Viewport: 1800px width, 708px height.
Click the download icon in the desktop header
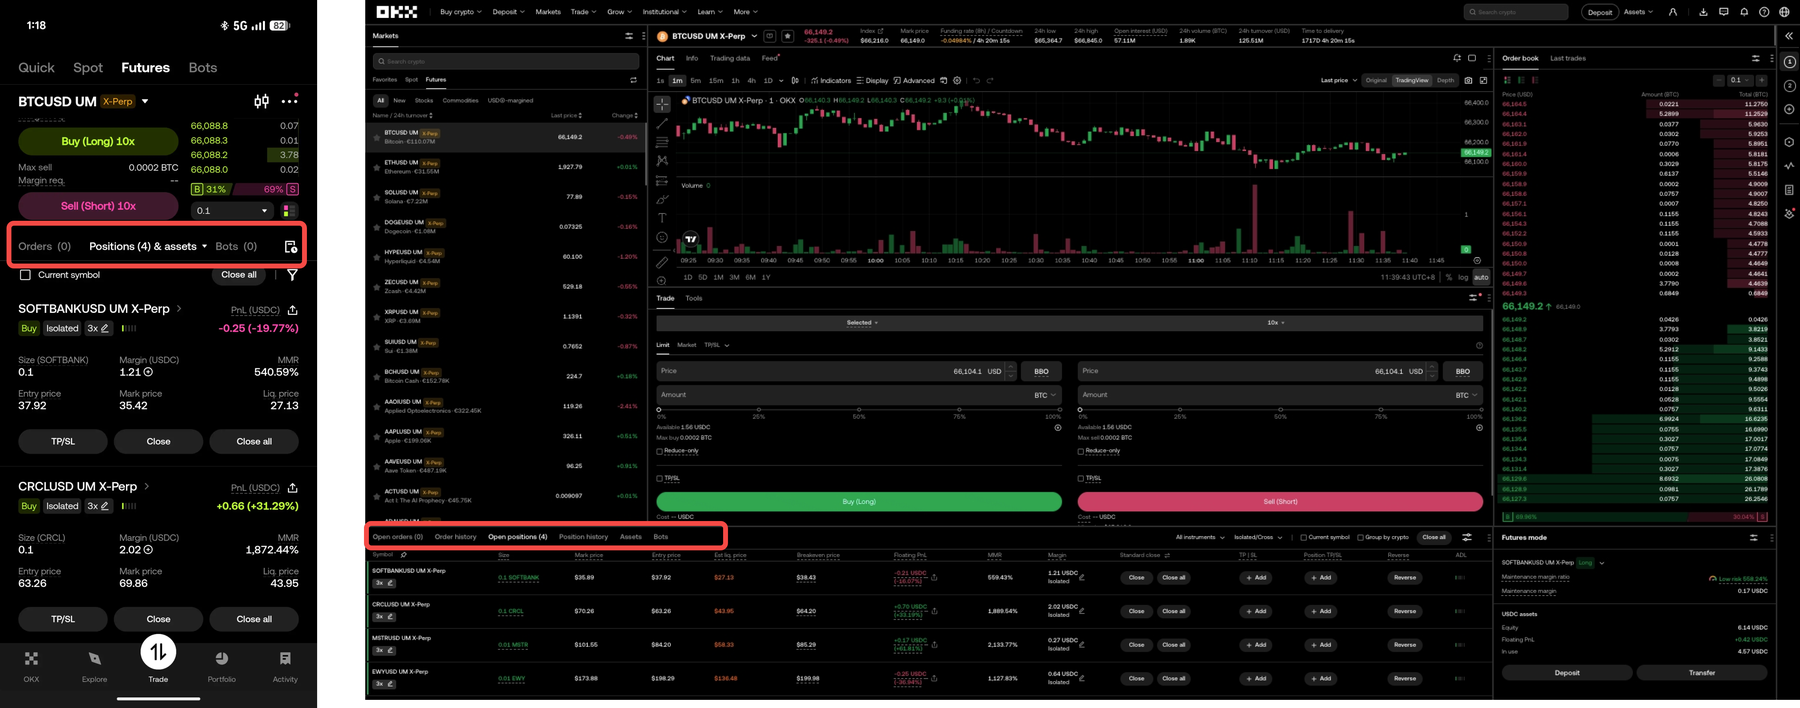pyautogui.click(x=1703, y=12)
